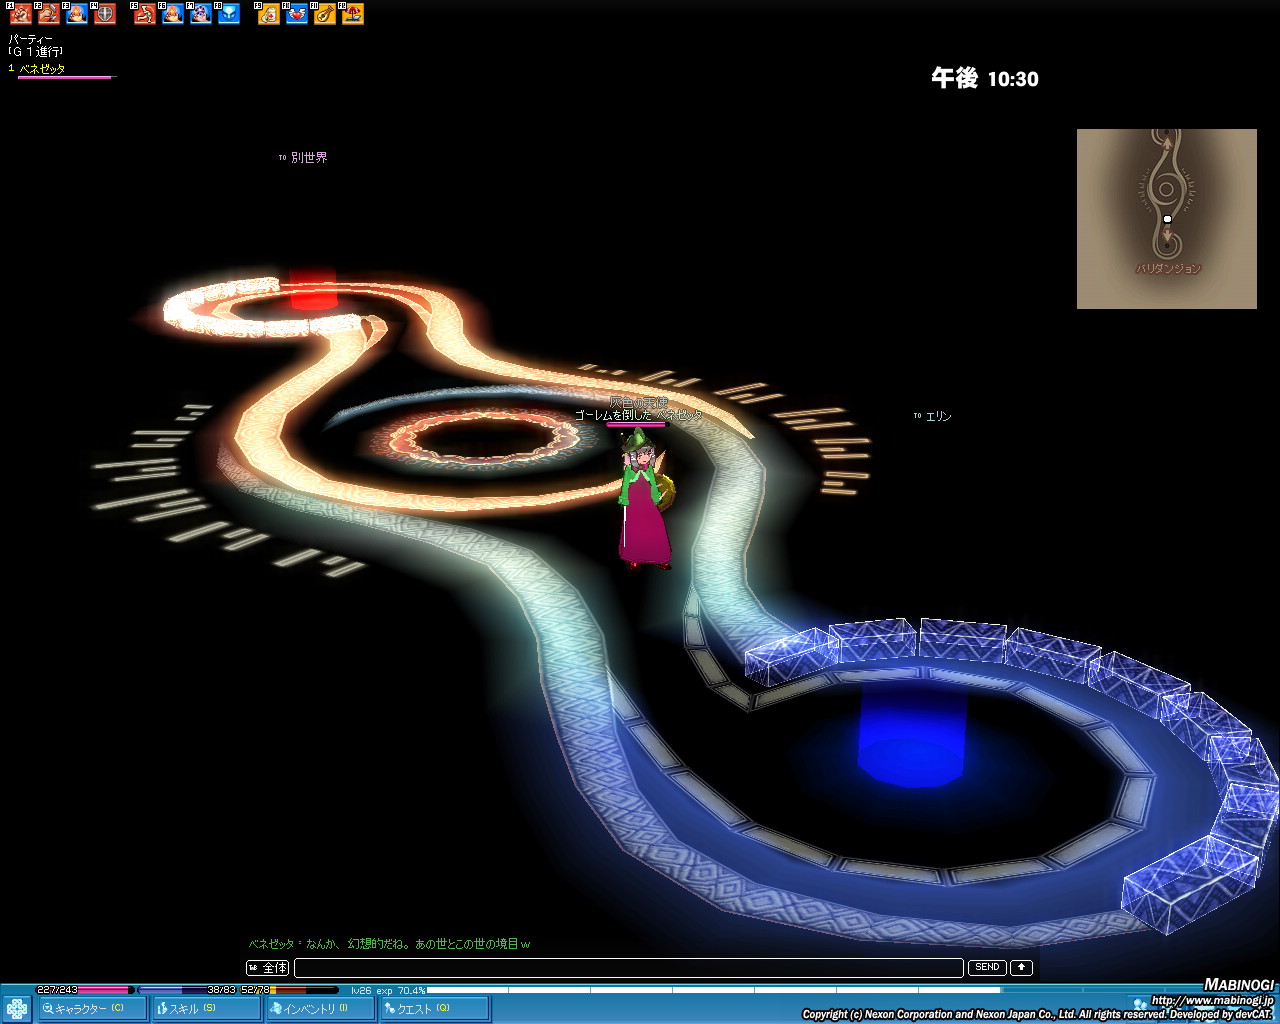Click the character name tag ゴーレムを倒した ベネゼッタ

(638, 414)
